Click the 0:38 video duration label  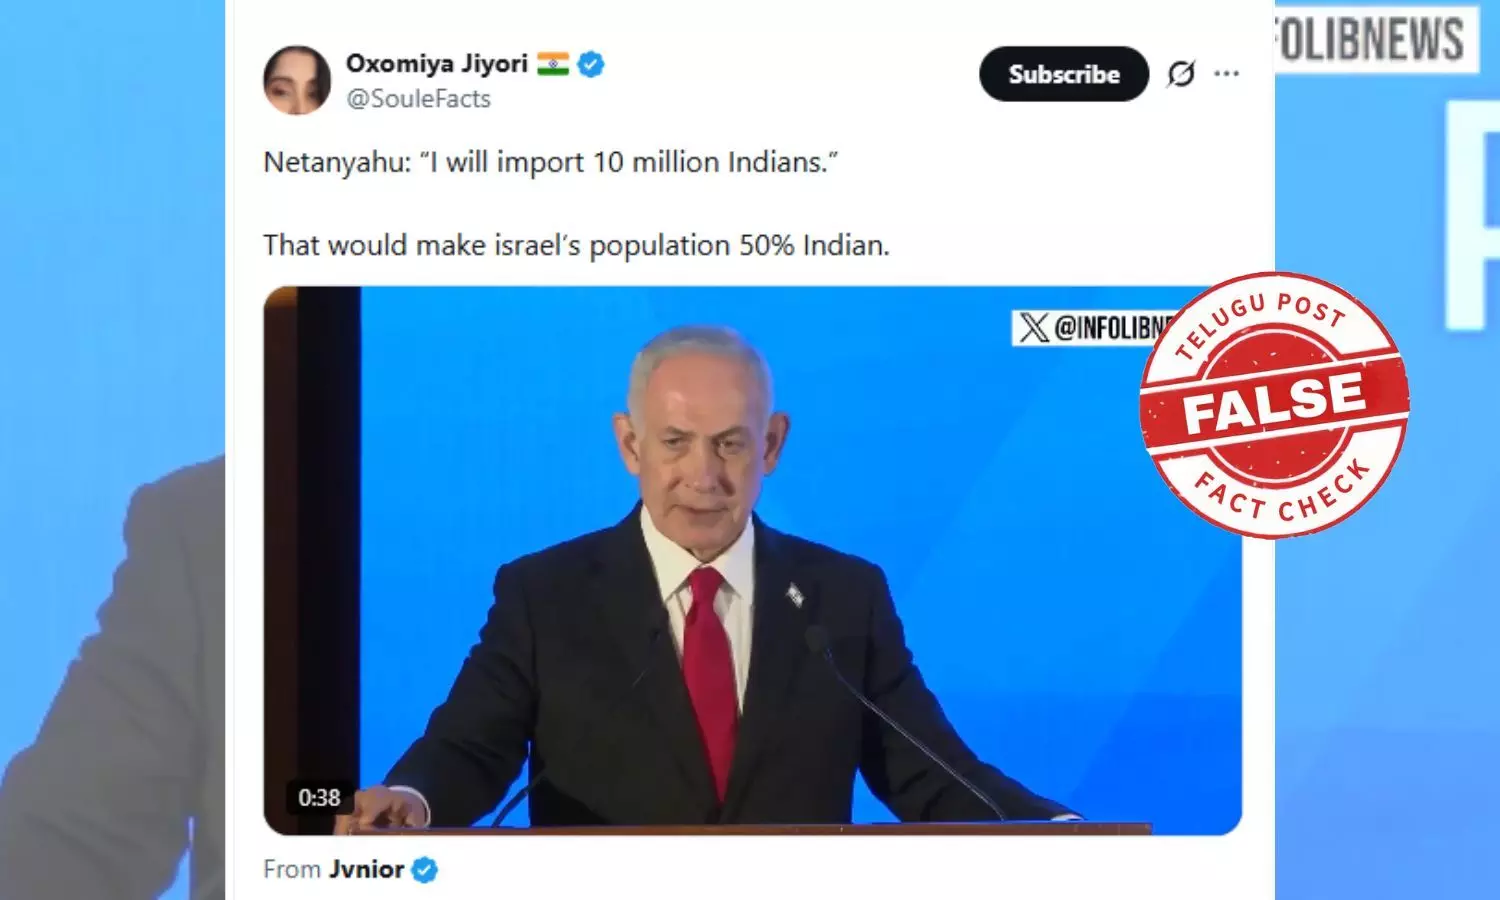(x=319, y=797)
